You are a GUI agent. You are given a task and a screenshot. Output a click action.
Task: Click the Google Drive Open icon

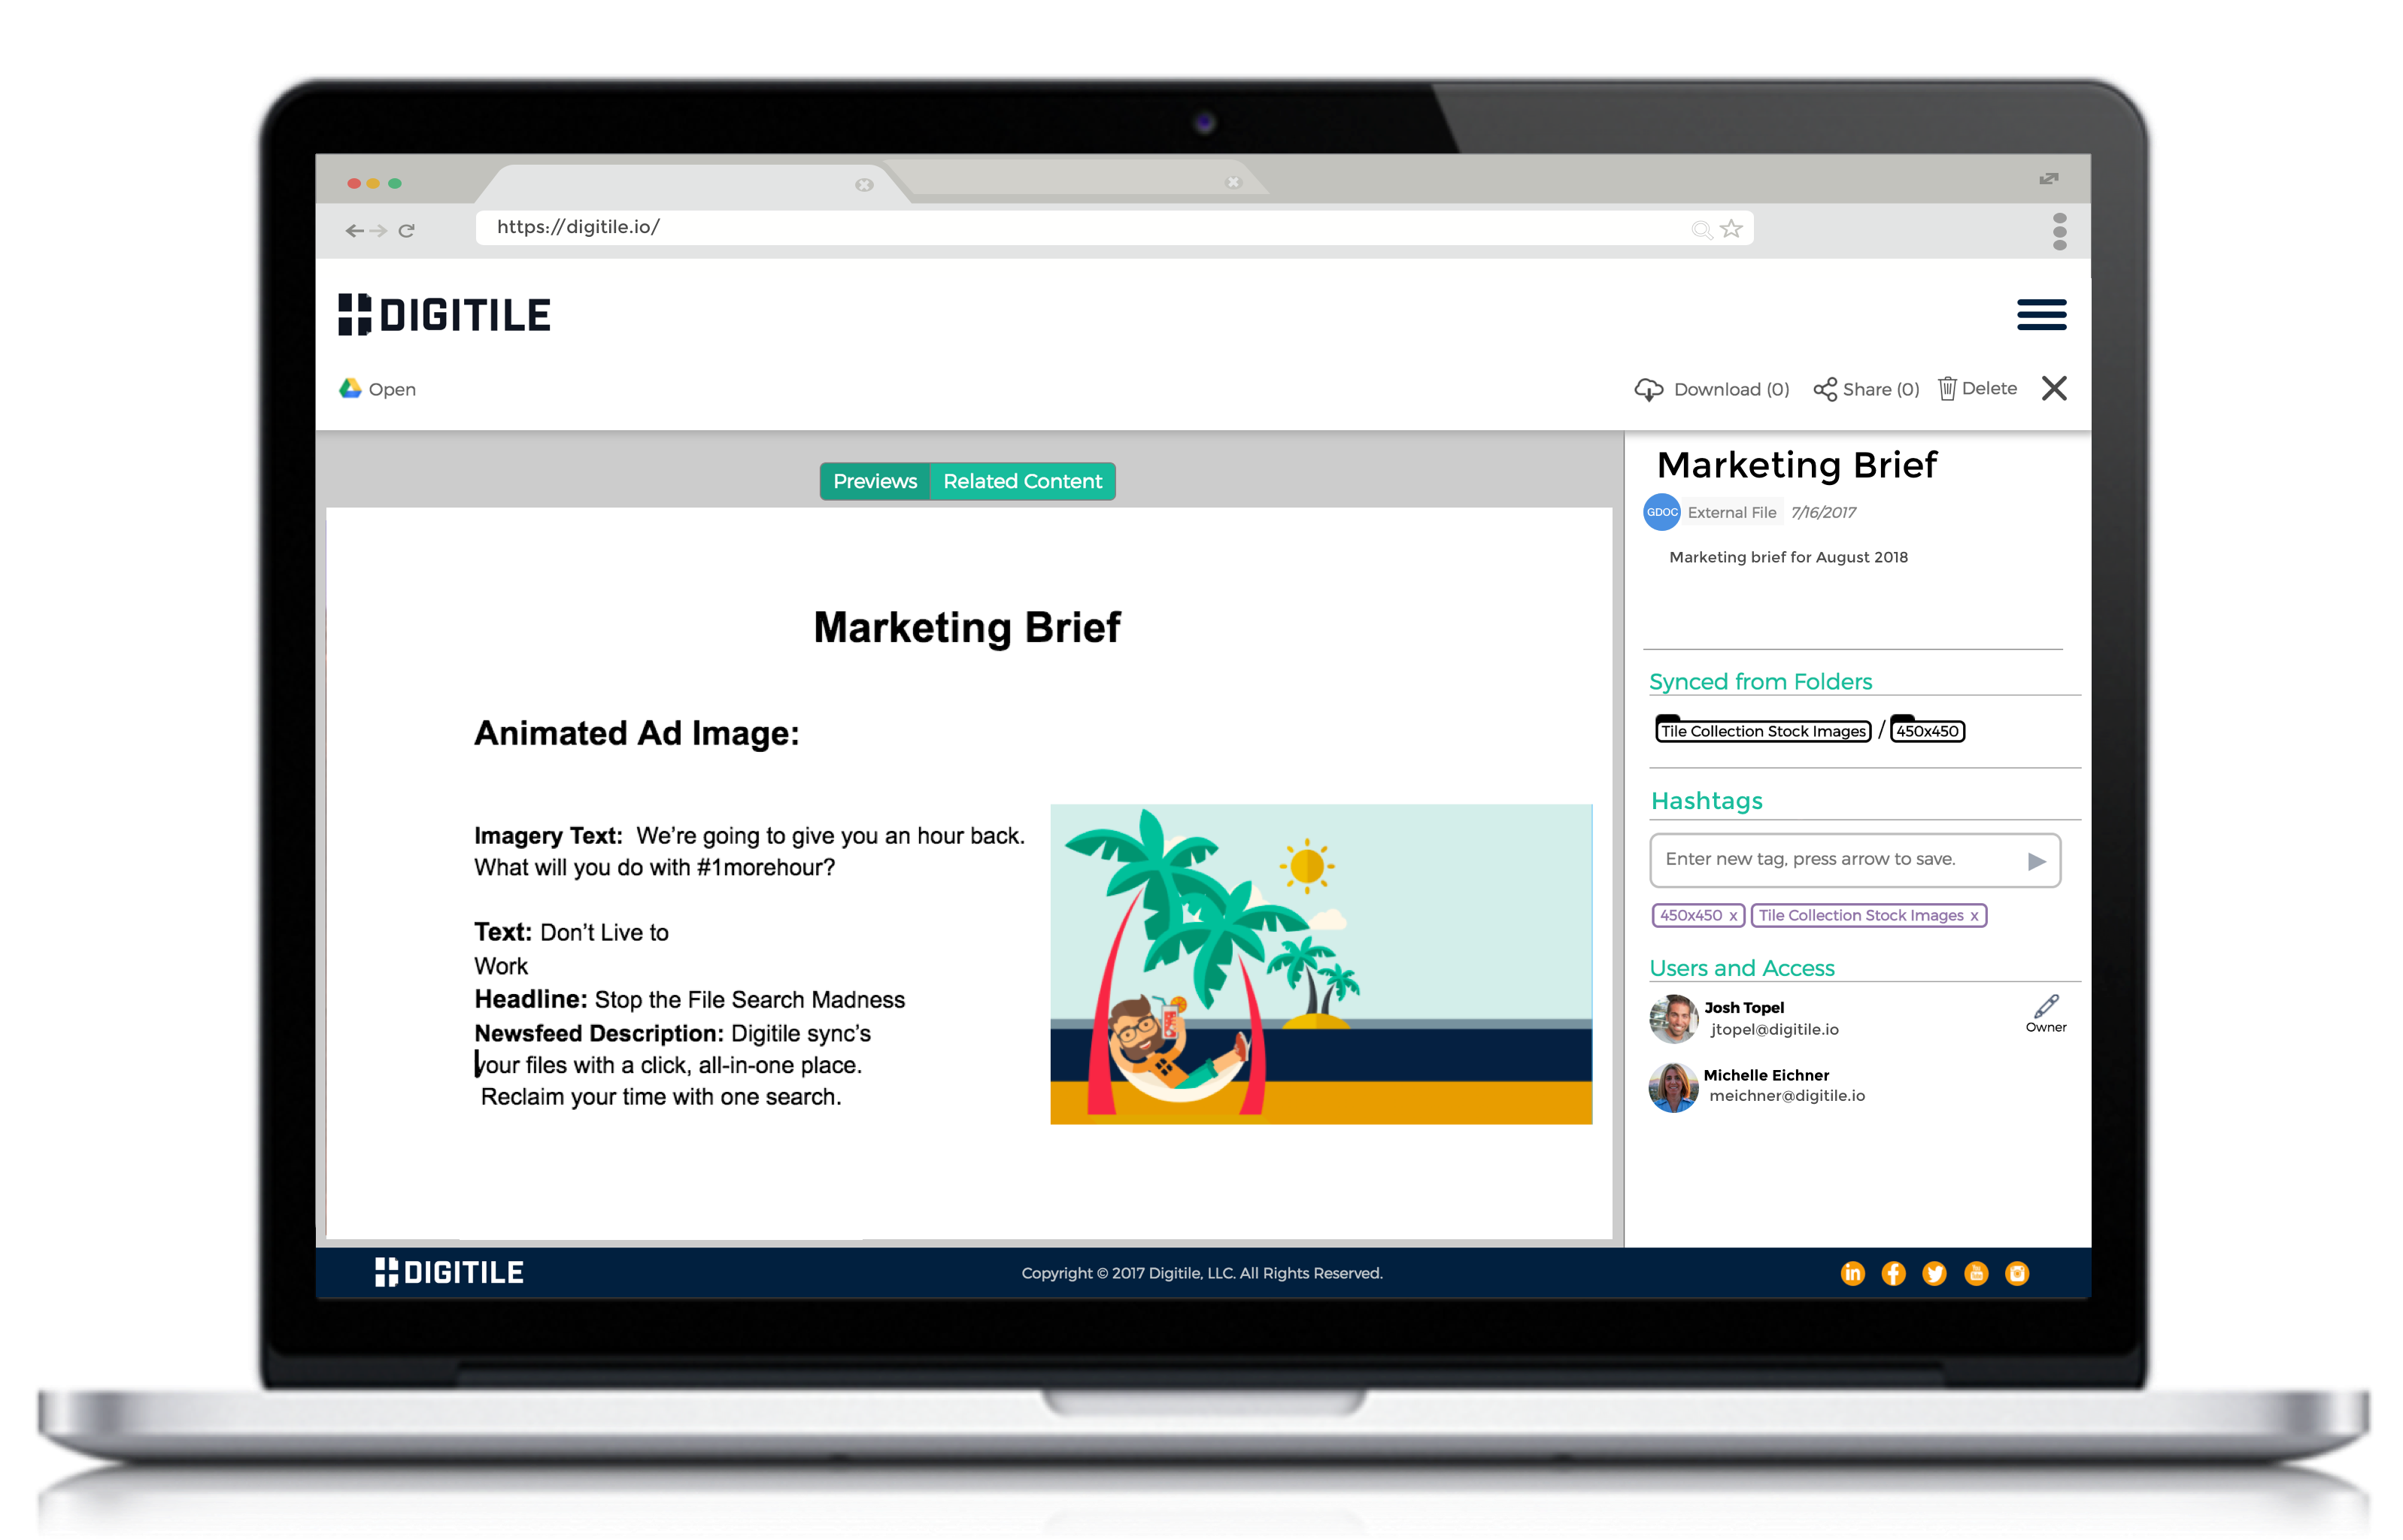(x=350, y=388)
